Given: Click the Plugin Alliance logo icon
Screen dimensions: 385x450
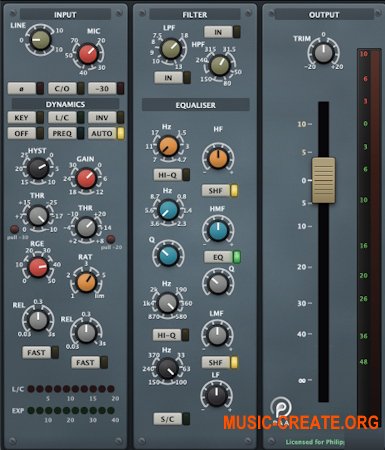Looking at the screenshot, I should tap(281, 408).
